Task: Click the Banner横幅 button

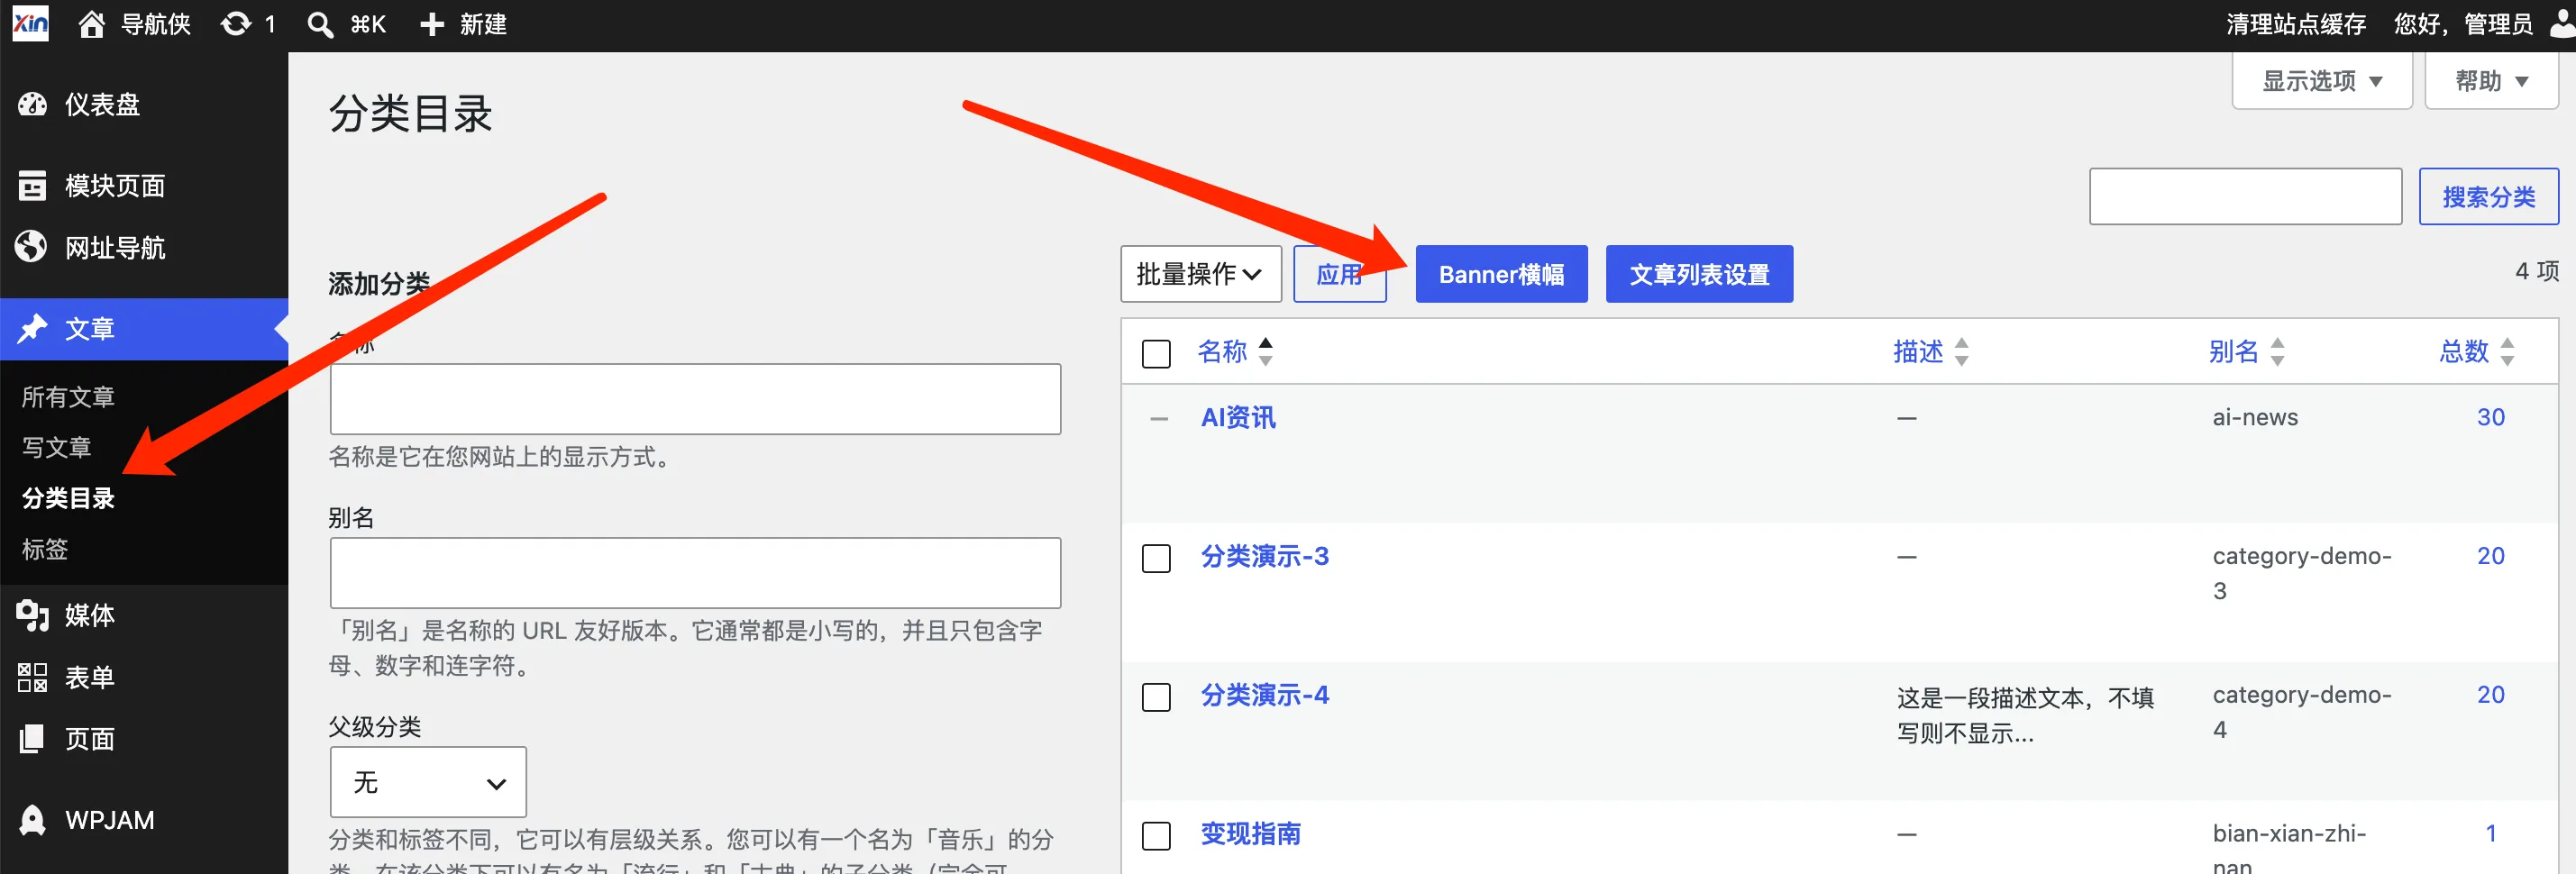Action: tap(1501, 274)
